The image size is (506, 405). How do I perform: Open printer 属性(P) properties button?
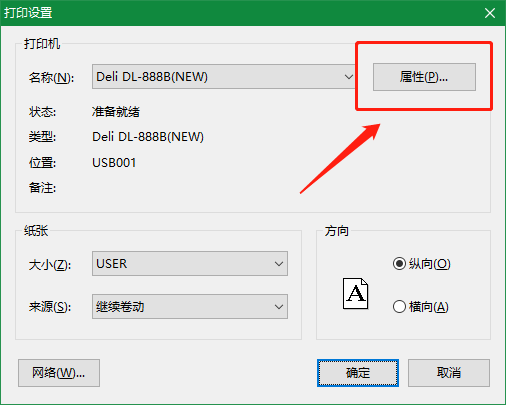(x=424, y=77)
